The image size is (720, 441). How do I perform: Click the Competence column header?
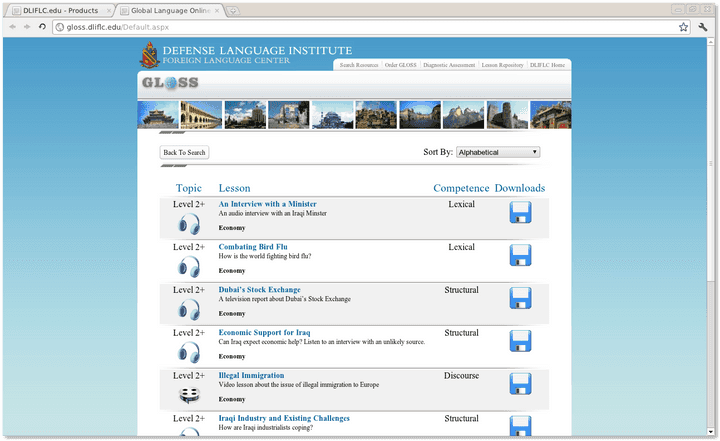point(461,188)
